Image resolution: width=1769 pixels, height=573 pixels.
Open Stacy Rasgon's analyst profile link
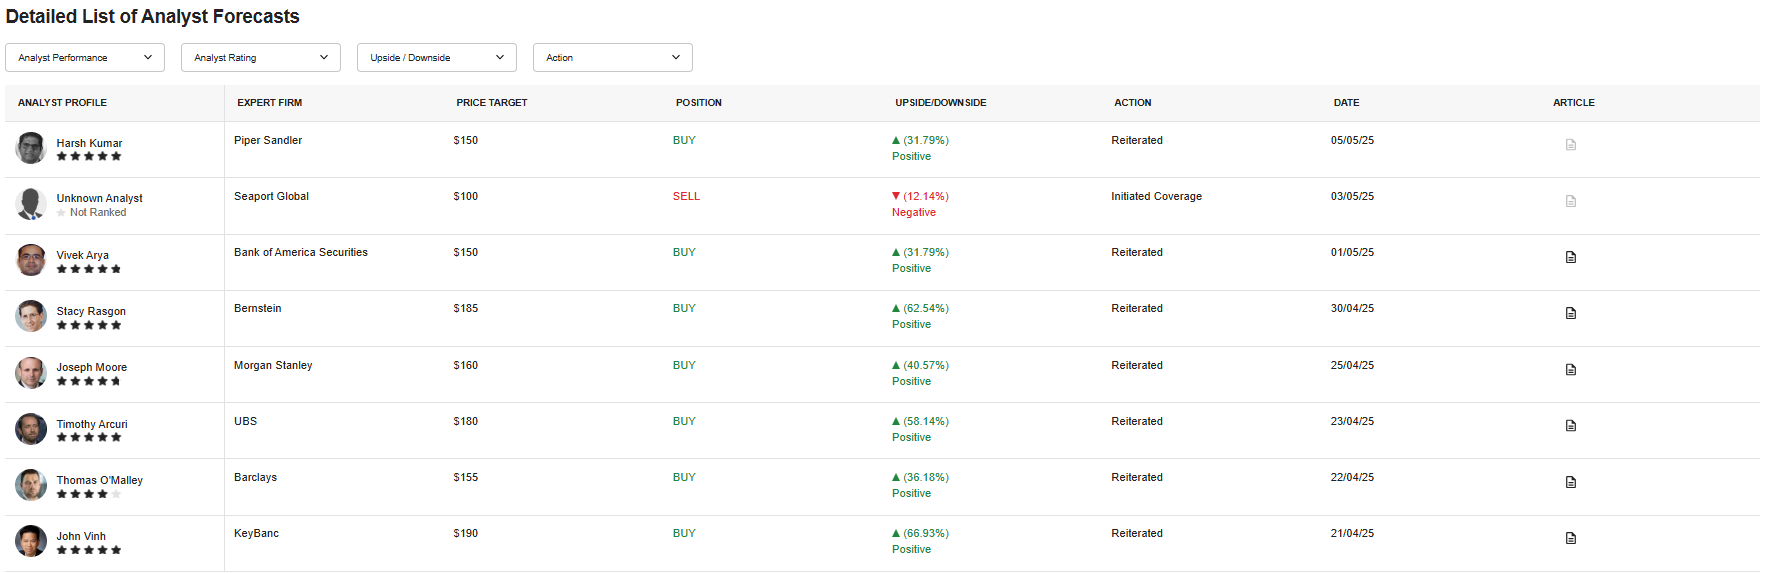pyautogui.click(x=91, y=311)
